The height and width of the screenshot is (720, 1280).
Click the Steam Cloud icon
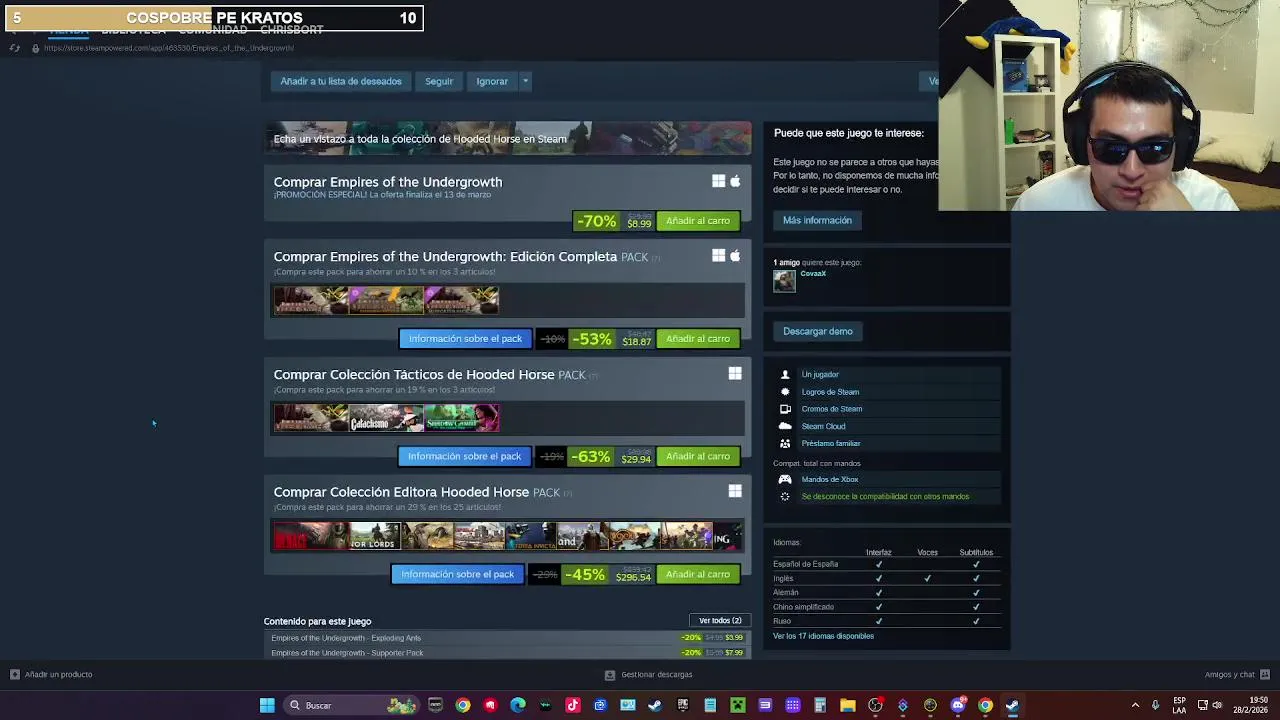pos(785,426)
